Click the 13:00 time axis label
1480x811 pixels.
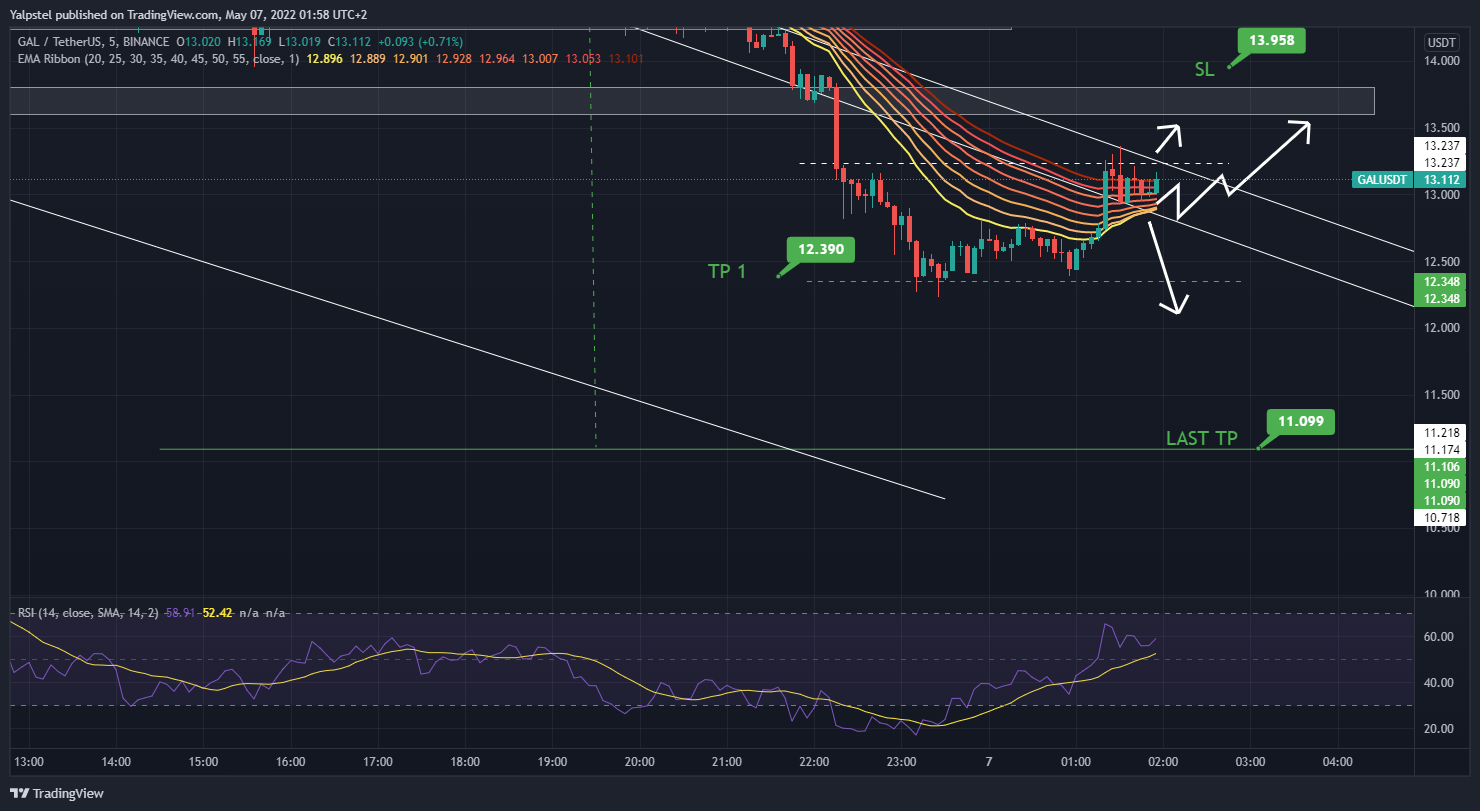pyautogui.click(x=28, y=762)
